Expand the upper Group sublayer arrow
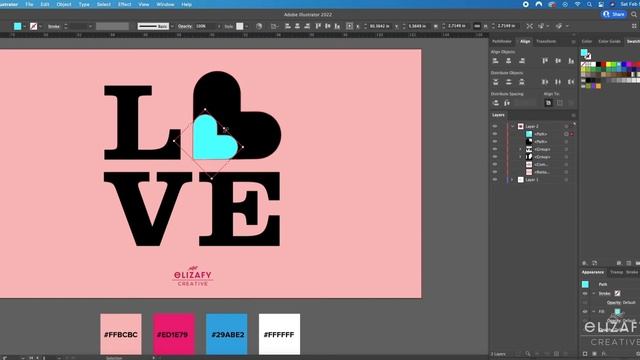Image resolution: width=640 pixels, height=360 pixels. tap(520, 149)
